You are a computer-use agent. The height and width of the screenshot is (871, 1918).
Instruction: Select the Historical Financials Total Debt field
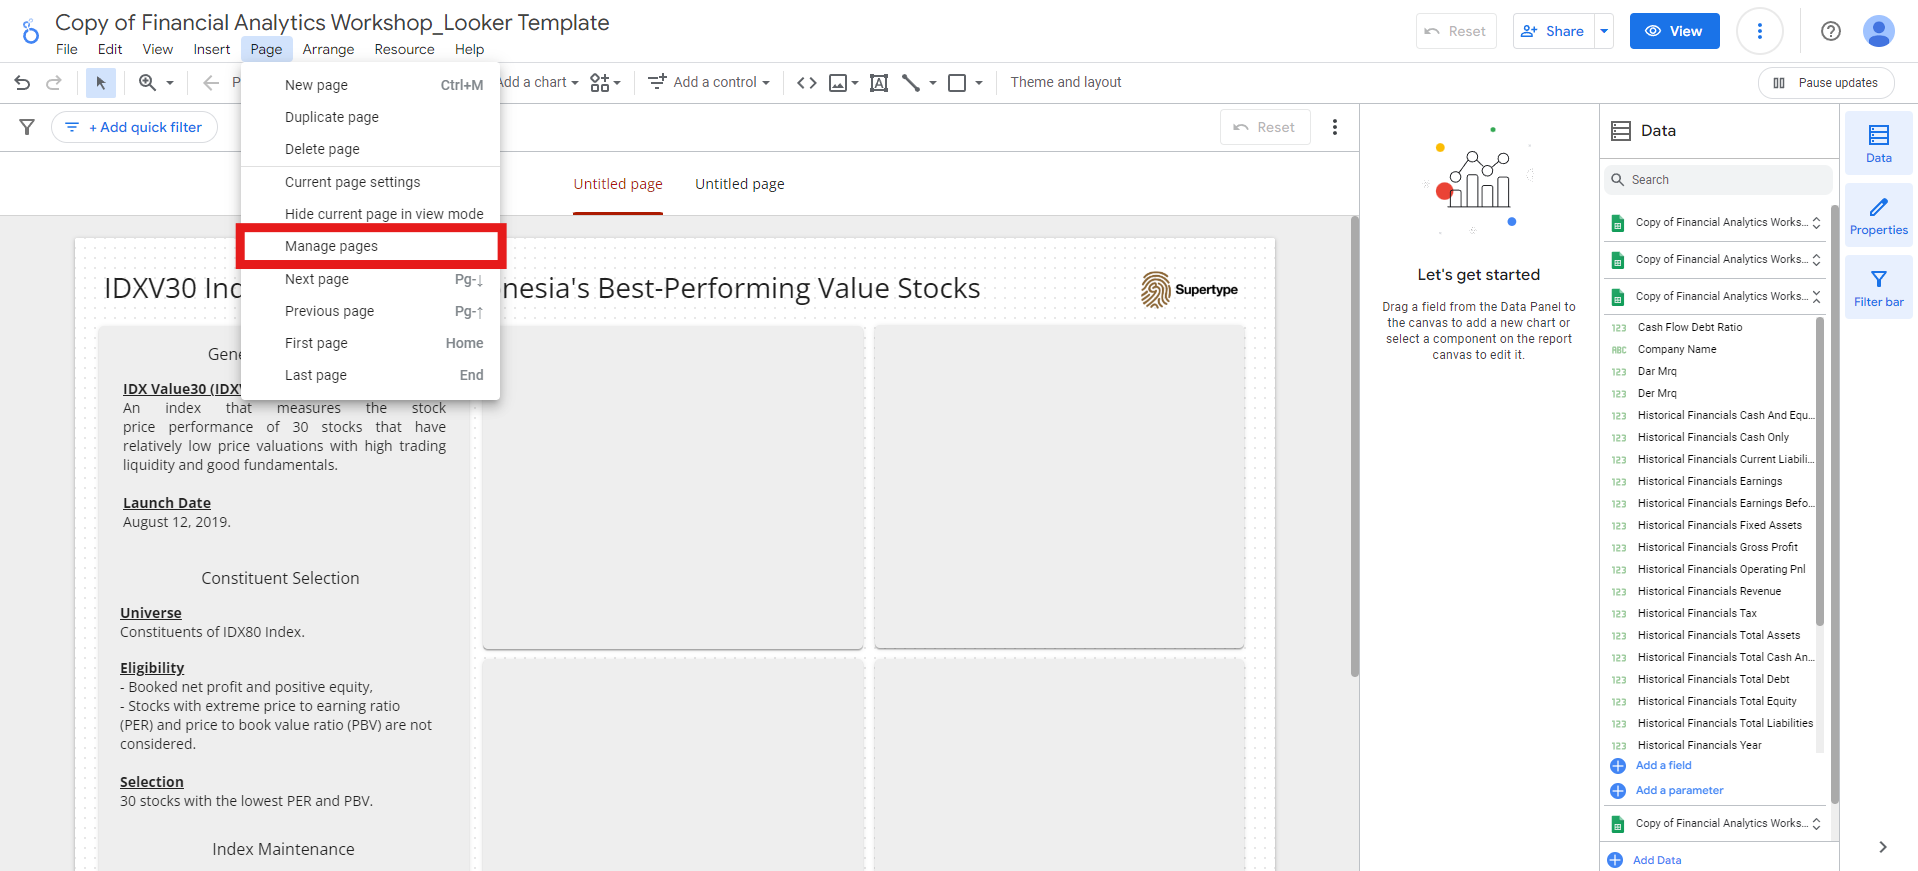coord(1712,679)
